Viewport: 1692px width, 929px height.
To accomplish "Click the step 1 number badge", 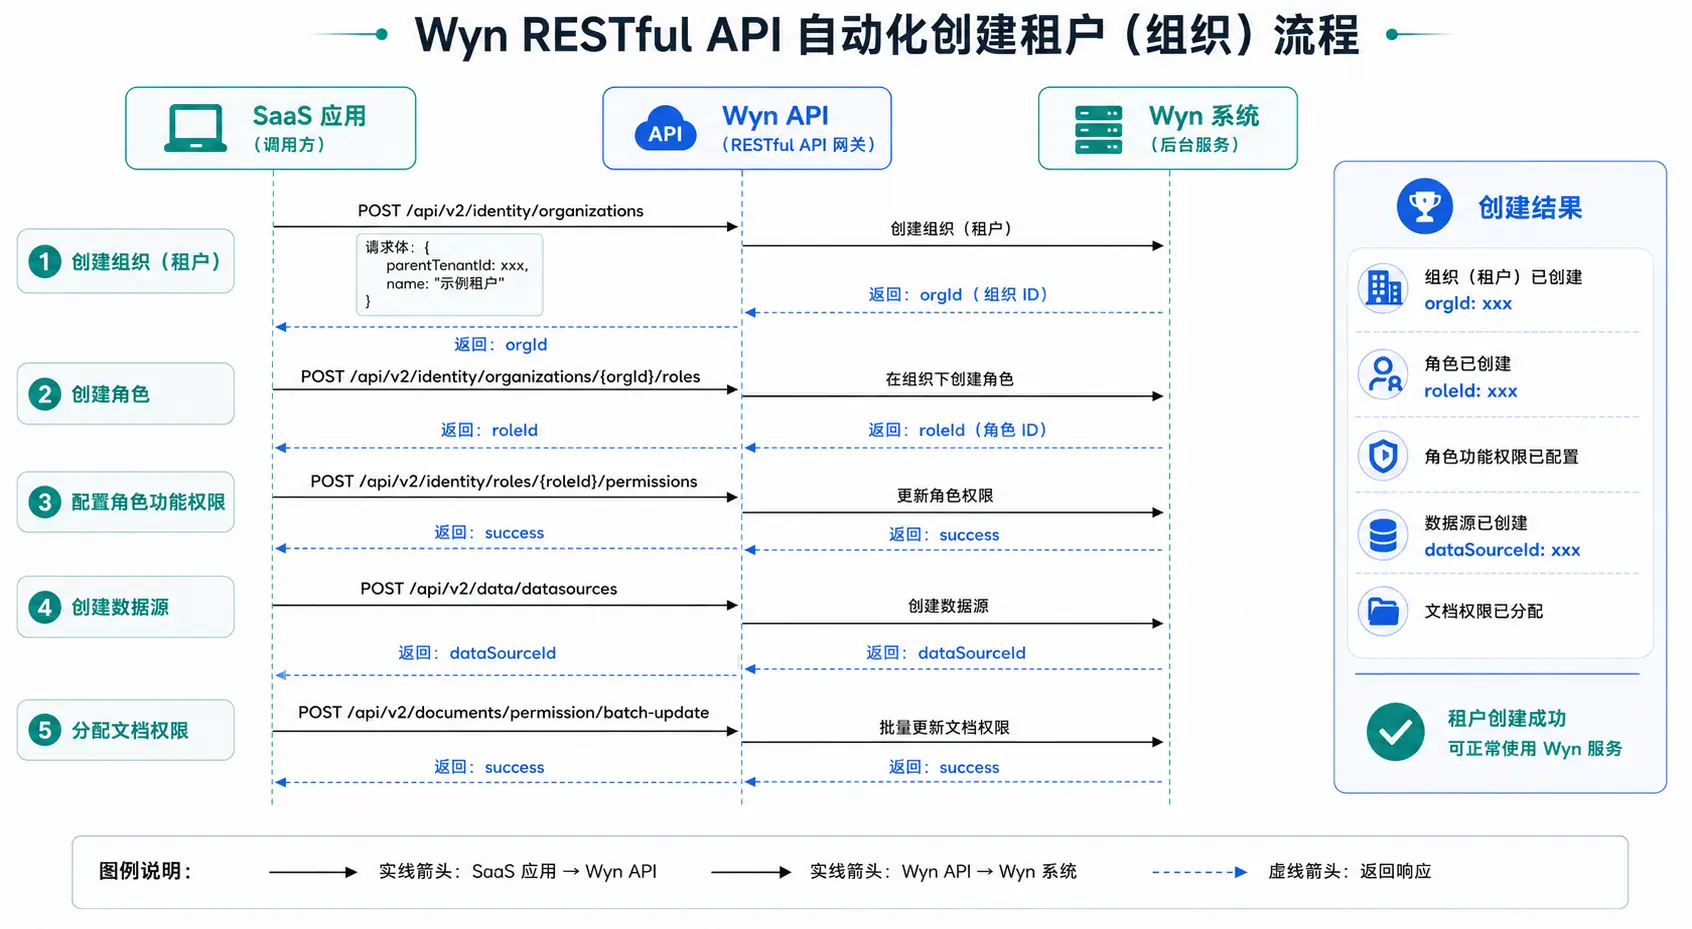I will pyautogui.click(x=44, y=261).
